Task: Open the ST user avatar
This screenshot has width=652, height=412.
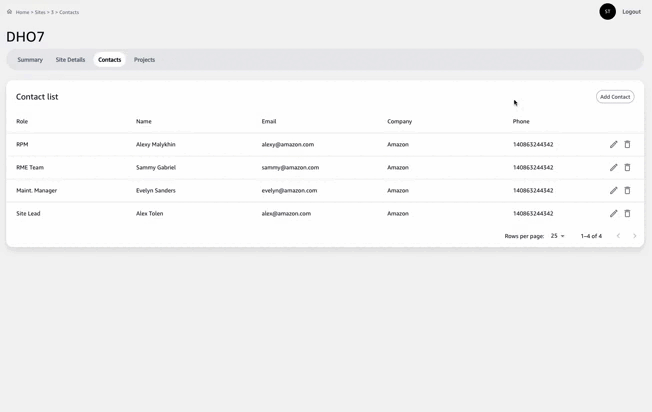Action: click(607, 12)
